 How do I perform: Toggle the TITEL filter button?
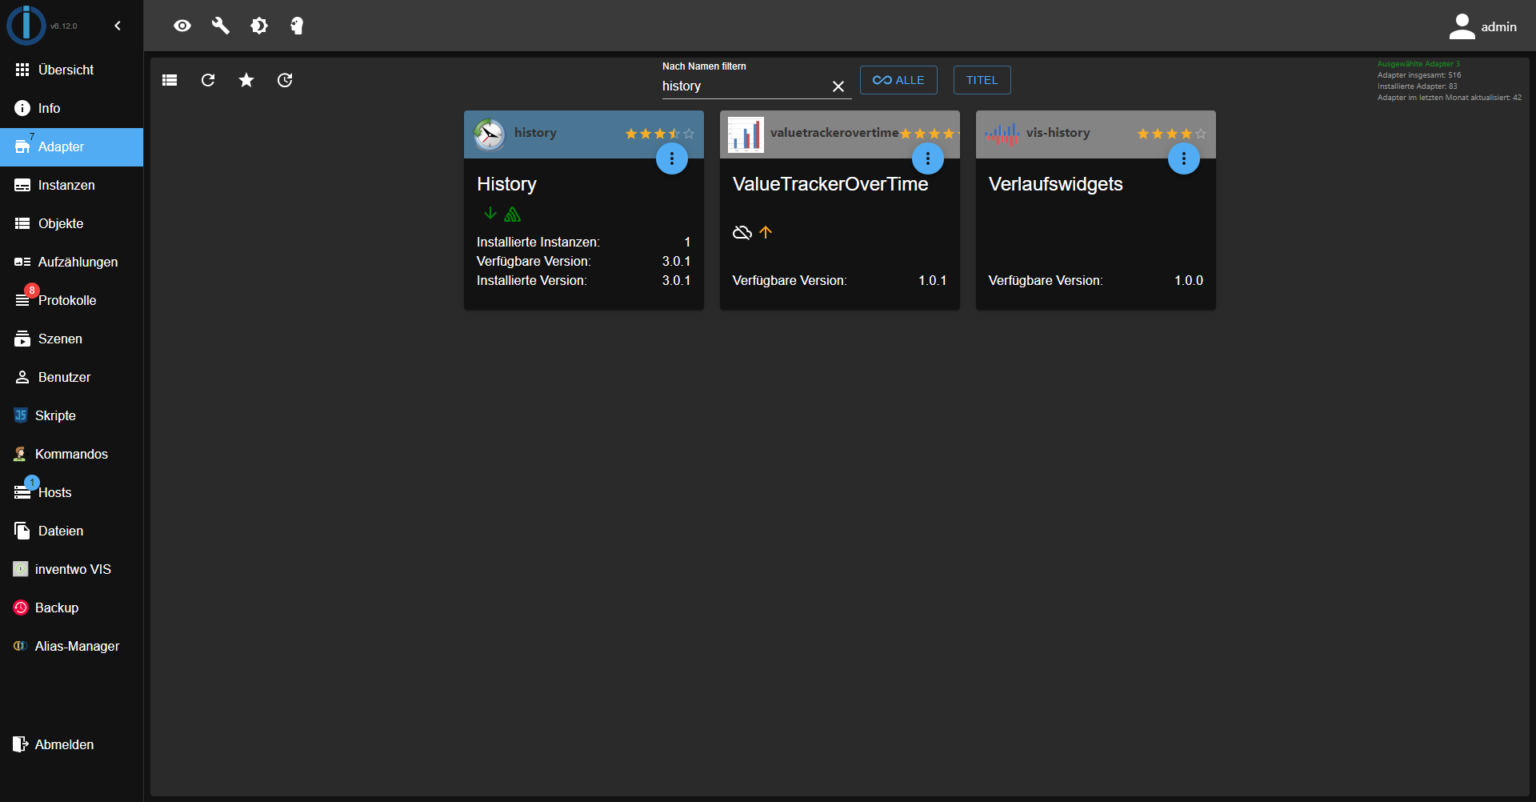981,79
